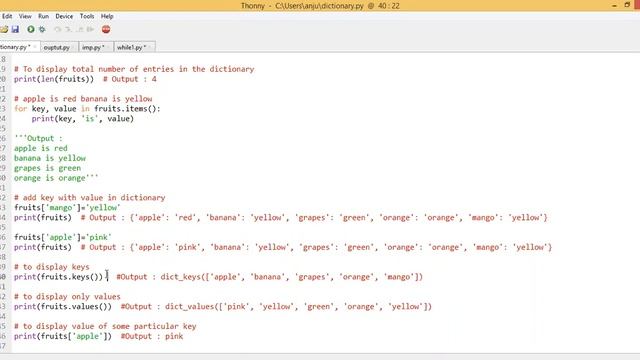Save the file using the floppy disk icon
This screenshot has height=360, width=640.
(x=15, y=29)
